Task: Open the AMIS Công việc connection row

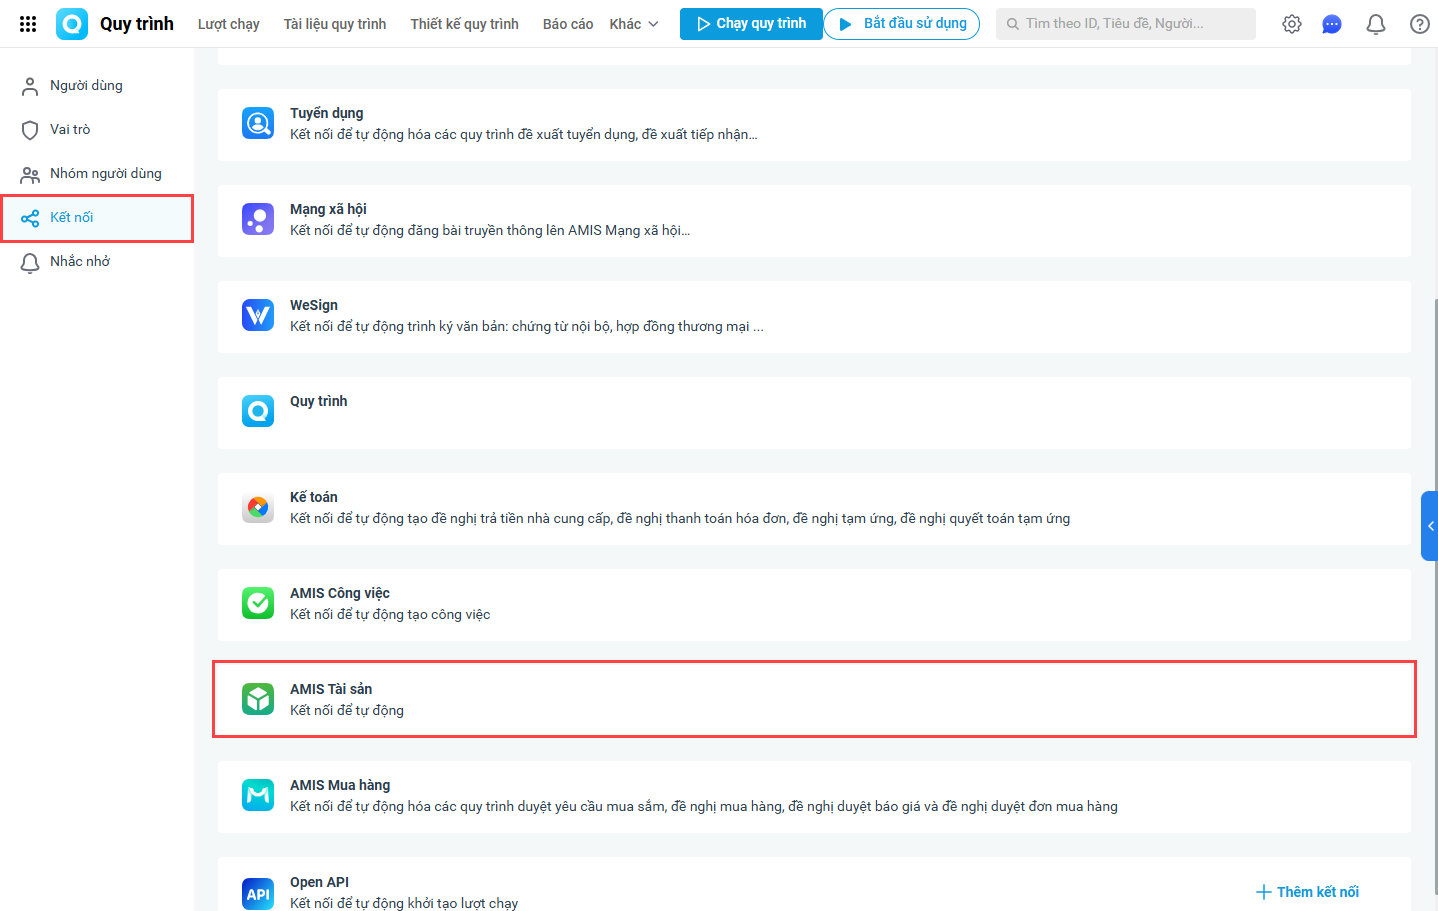Action: point(814,605)
